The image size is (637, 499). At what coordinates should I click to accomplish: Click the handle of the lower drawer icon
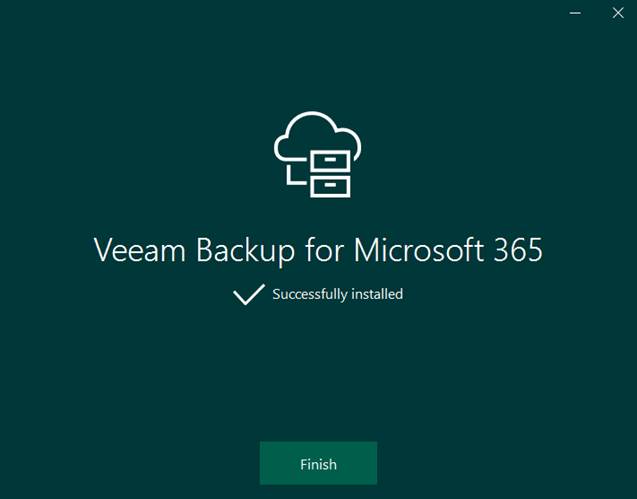tap(330, 185)
